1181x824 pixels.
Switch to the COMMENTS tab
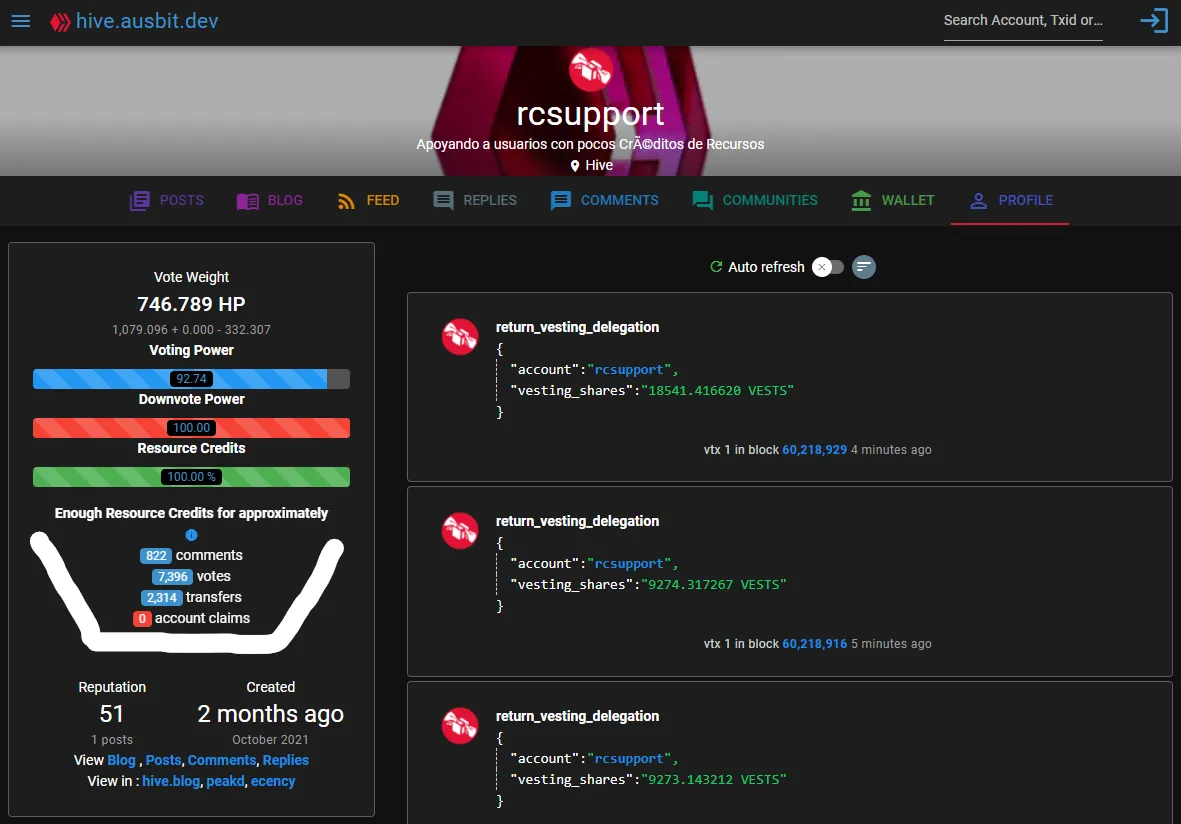[x=604, y=200]
